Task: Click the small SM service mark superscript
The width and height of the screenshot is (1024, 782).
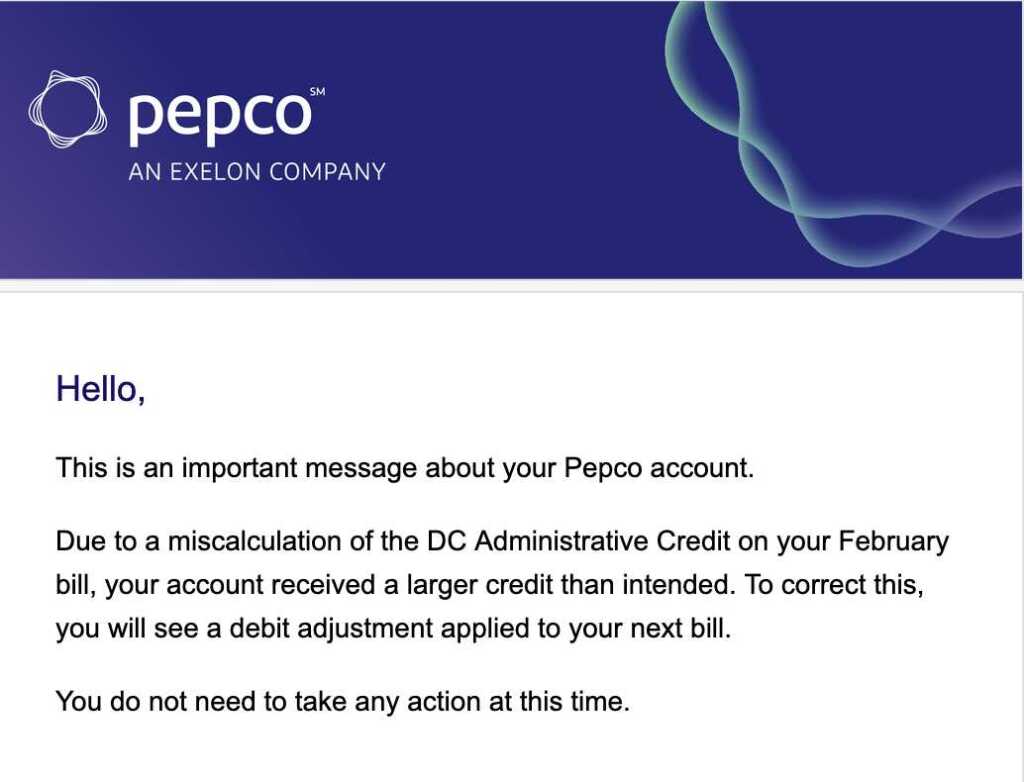Action: pos(317,92)
